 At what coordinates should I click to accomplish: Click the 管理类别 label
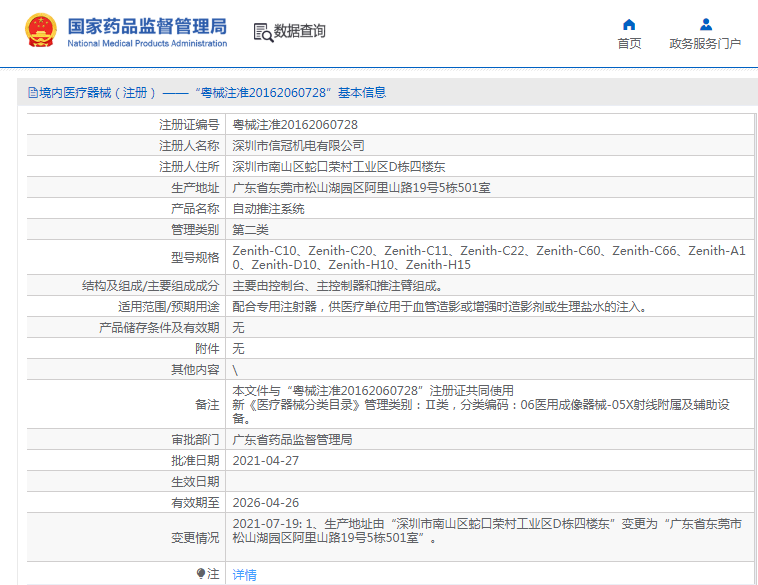tap(195, 230)
